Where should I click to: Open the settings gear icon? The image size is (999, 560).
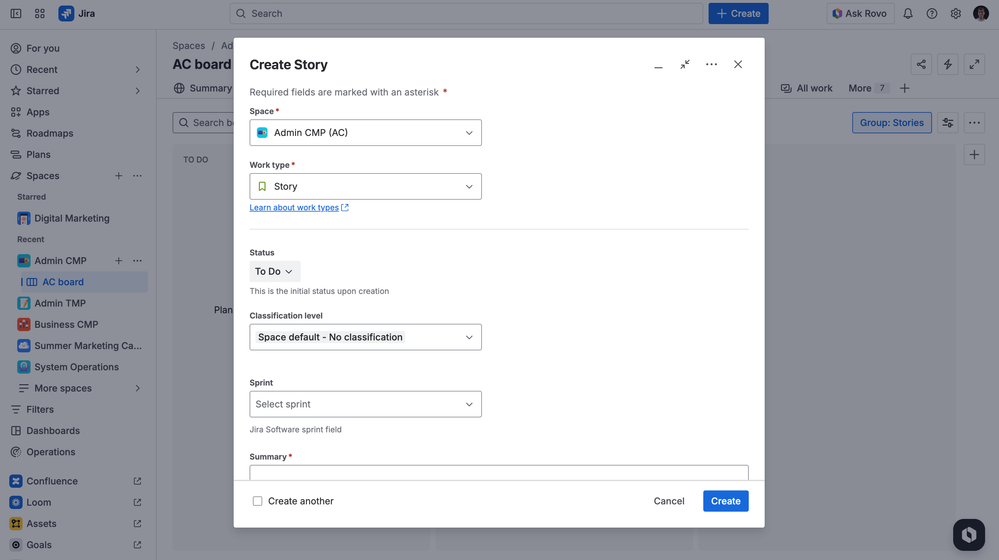point(956,13)
